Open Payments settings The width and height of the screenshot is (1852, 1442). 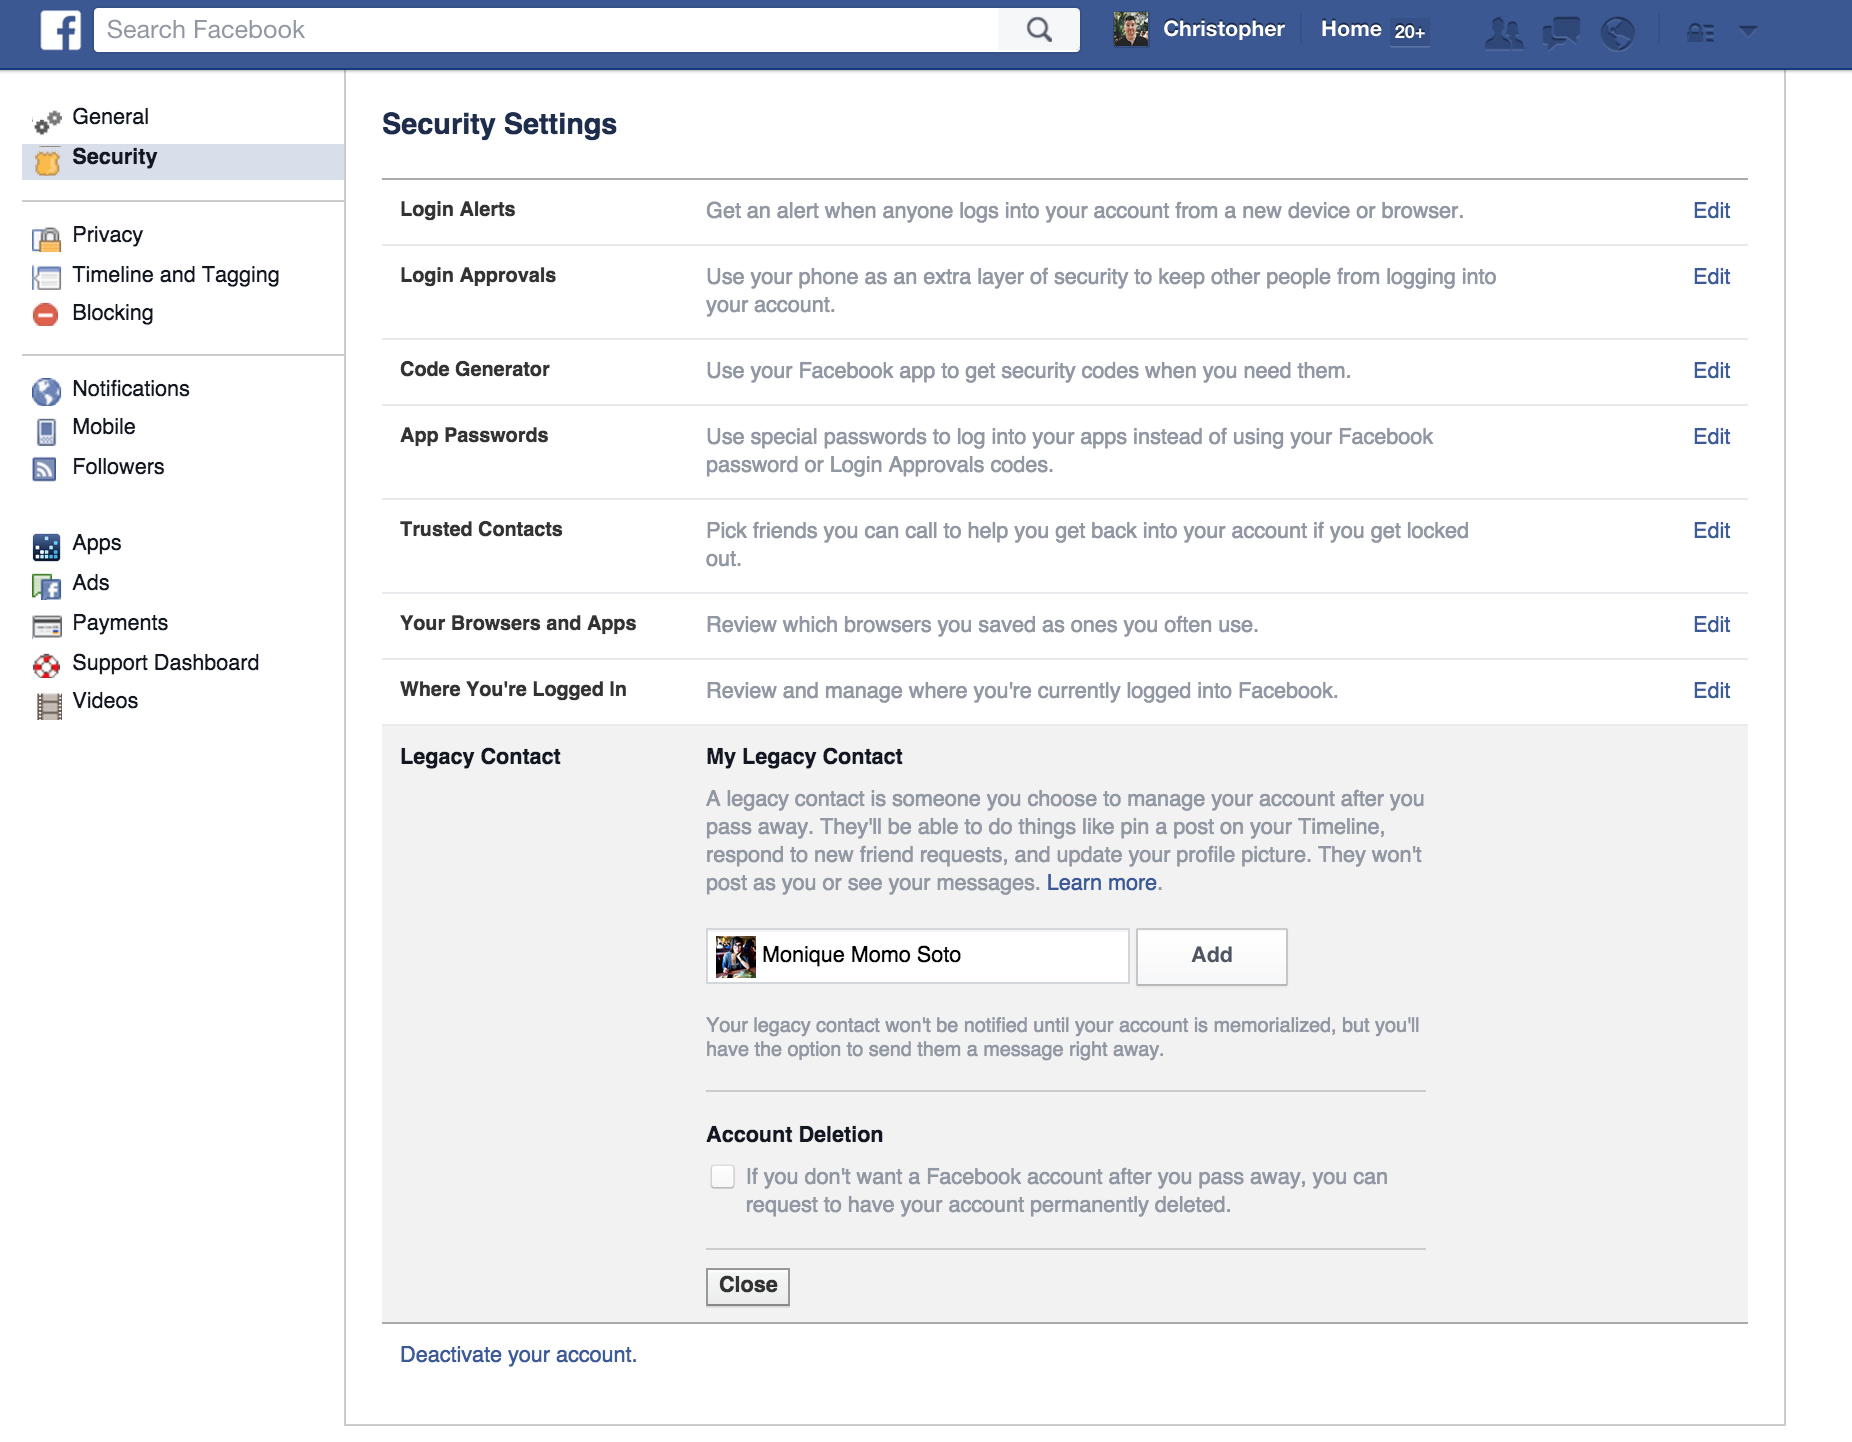point(119,623)
